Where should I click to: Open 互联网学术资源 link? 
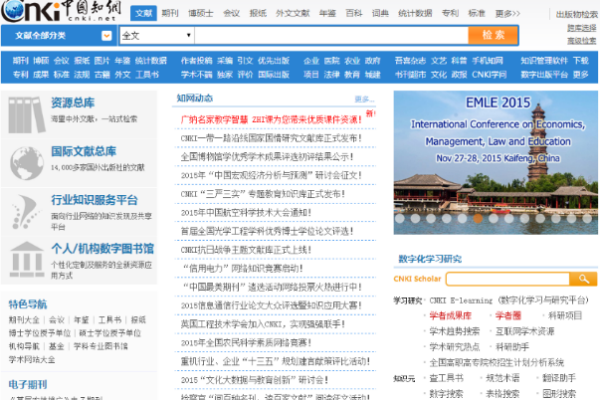[x=525, y=331]
